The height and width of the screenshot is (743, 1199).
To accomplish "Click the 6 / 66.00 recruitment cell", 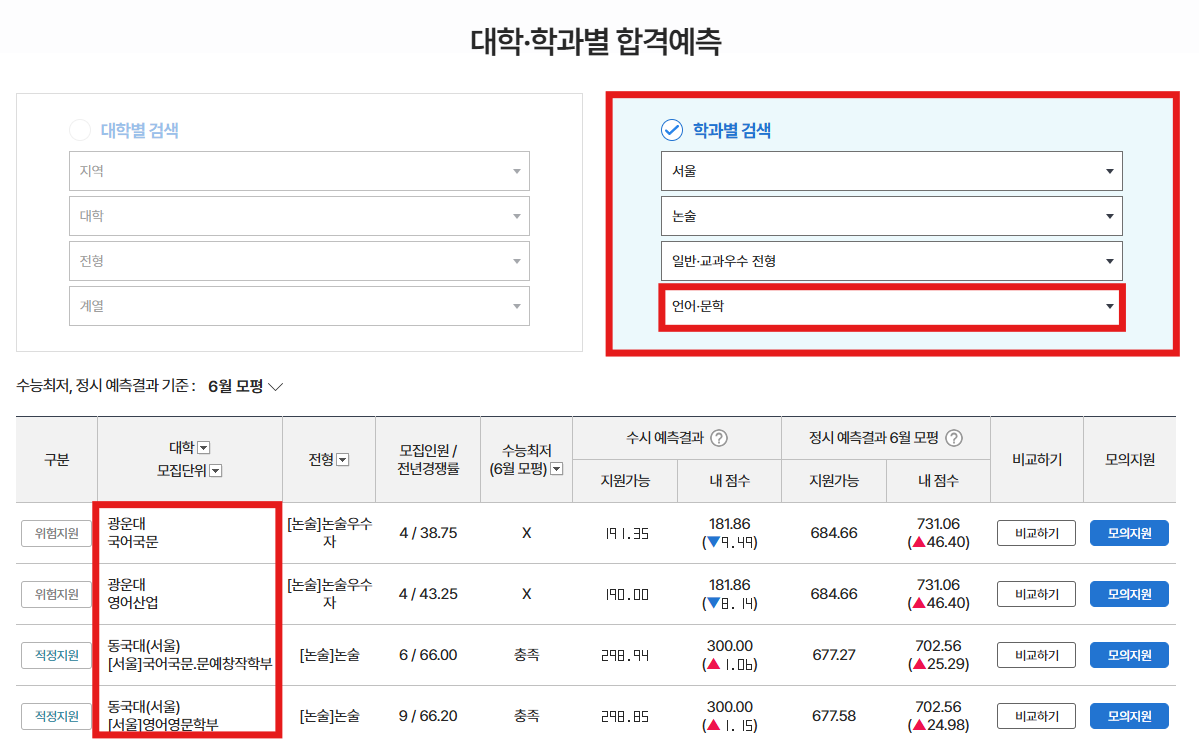I will tap(428, 655).
